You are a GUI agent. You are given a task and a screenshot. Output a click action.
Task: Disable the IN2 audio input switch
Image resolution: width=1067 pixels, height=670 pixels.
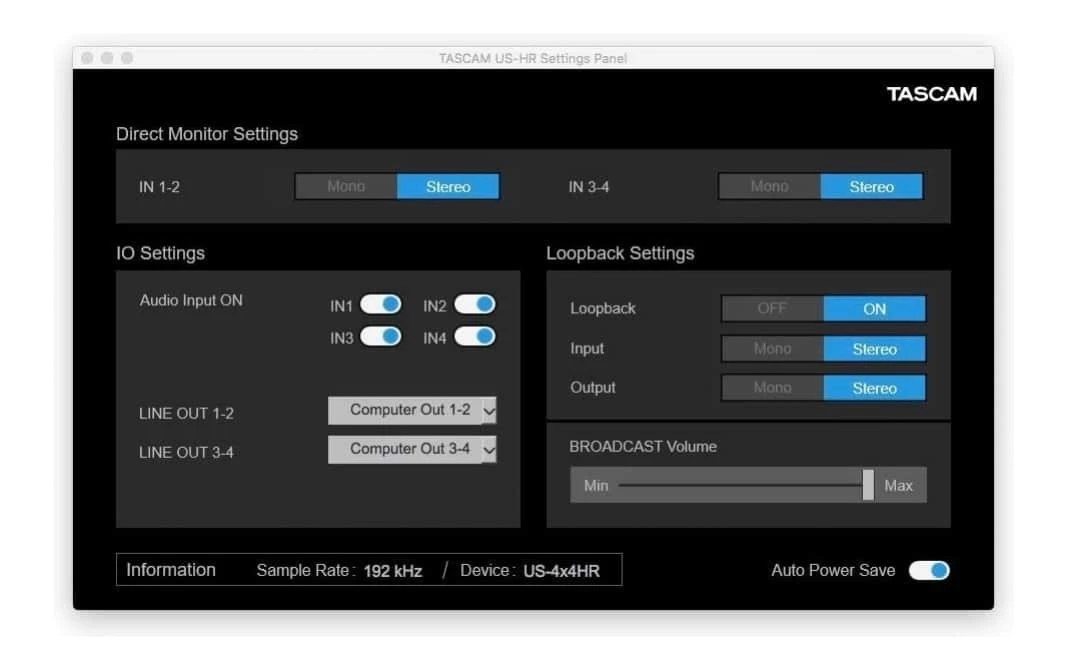coord(474,305)
